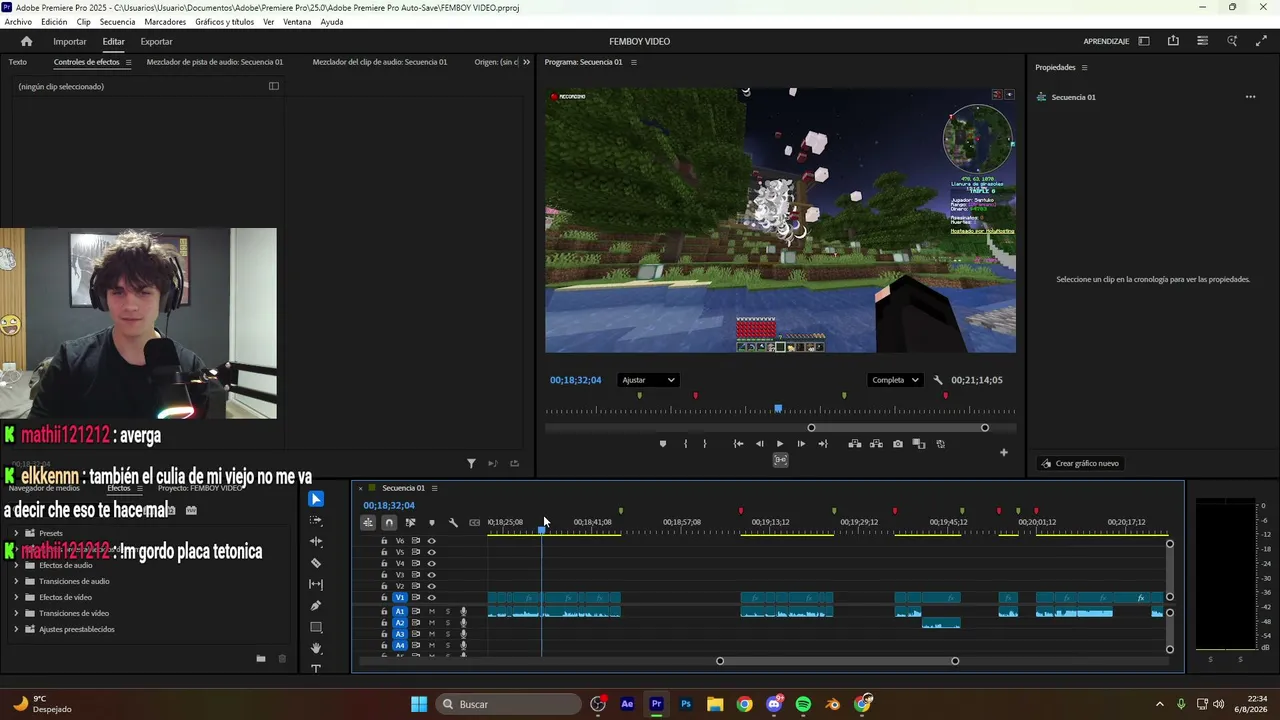Expand Ajustes preestablecidos folder
The height and width of the screenshot is (720, 1280).
tap(16, 629)
